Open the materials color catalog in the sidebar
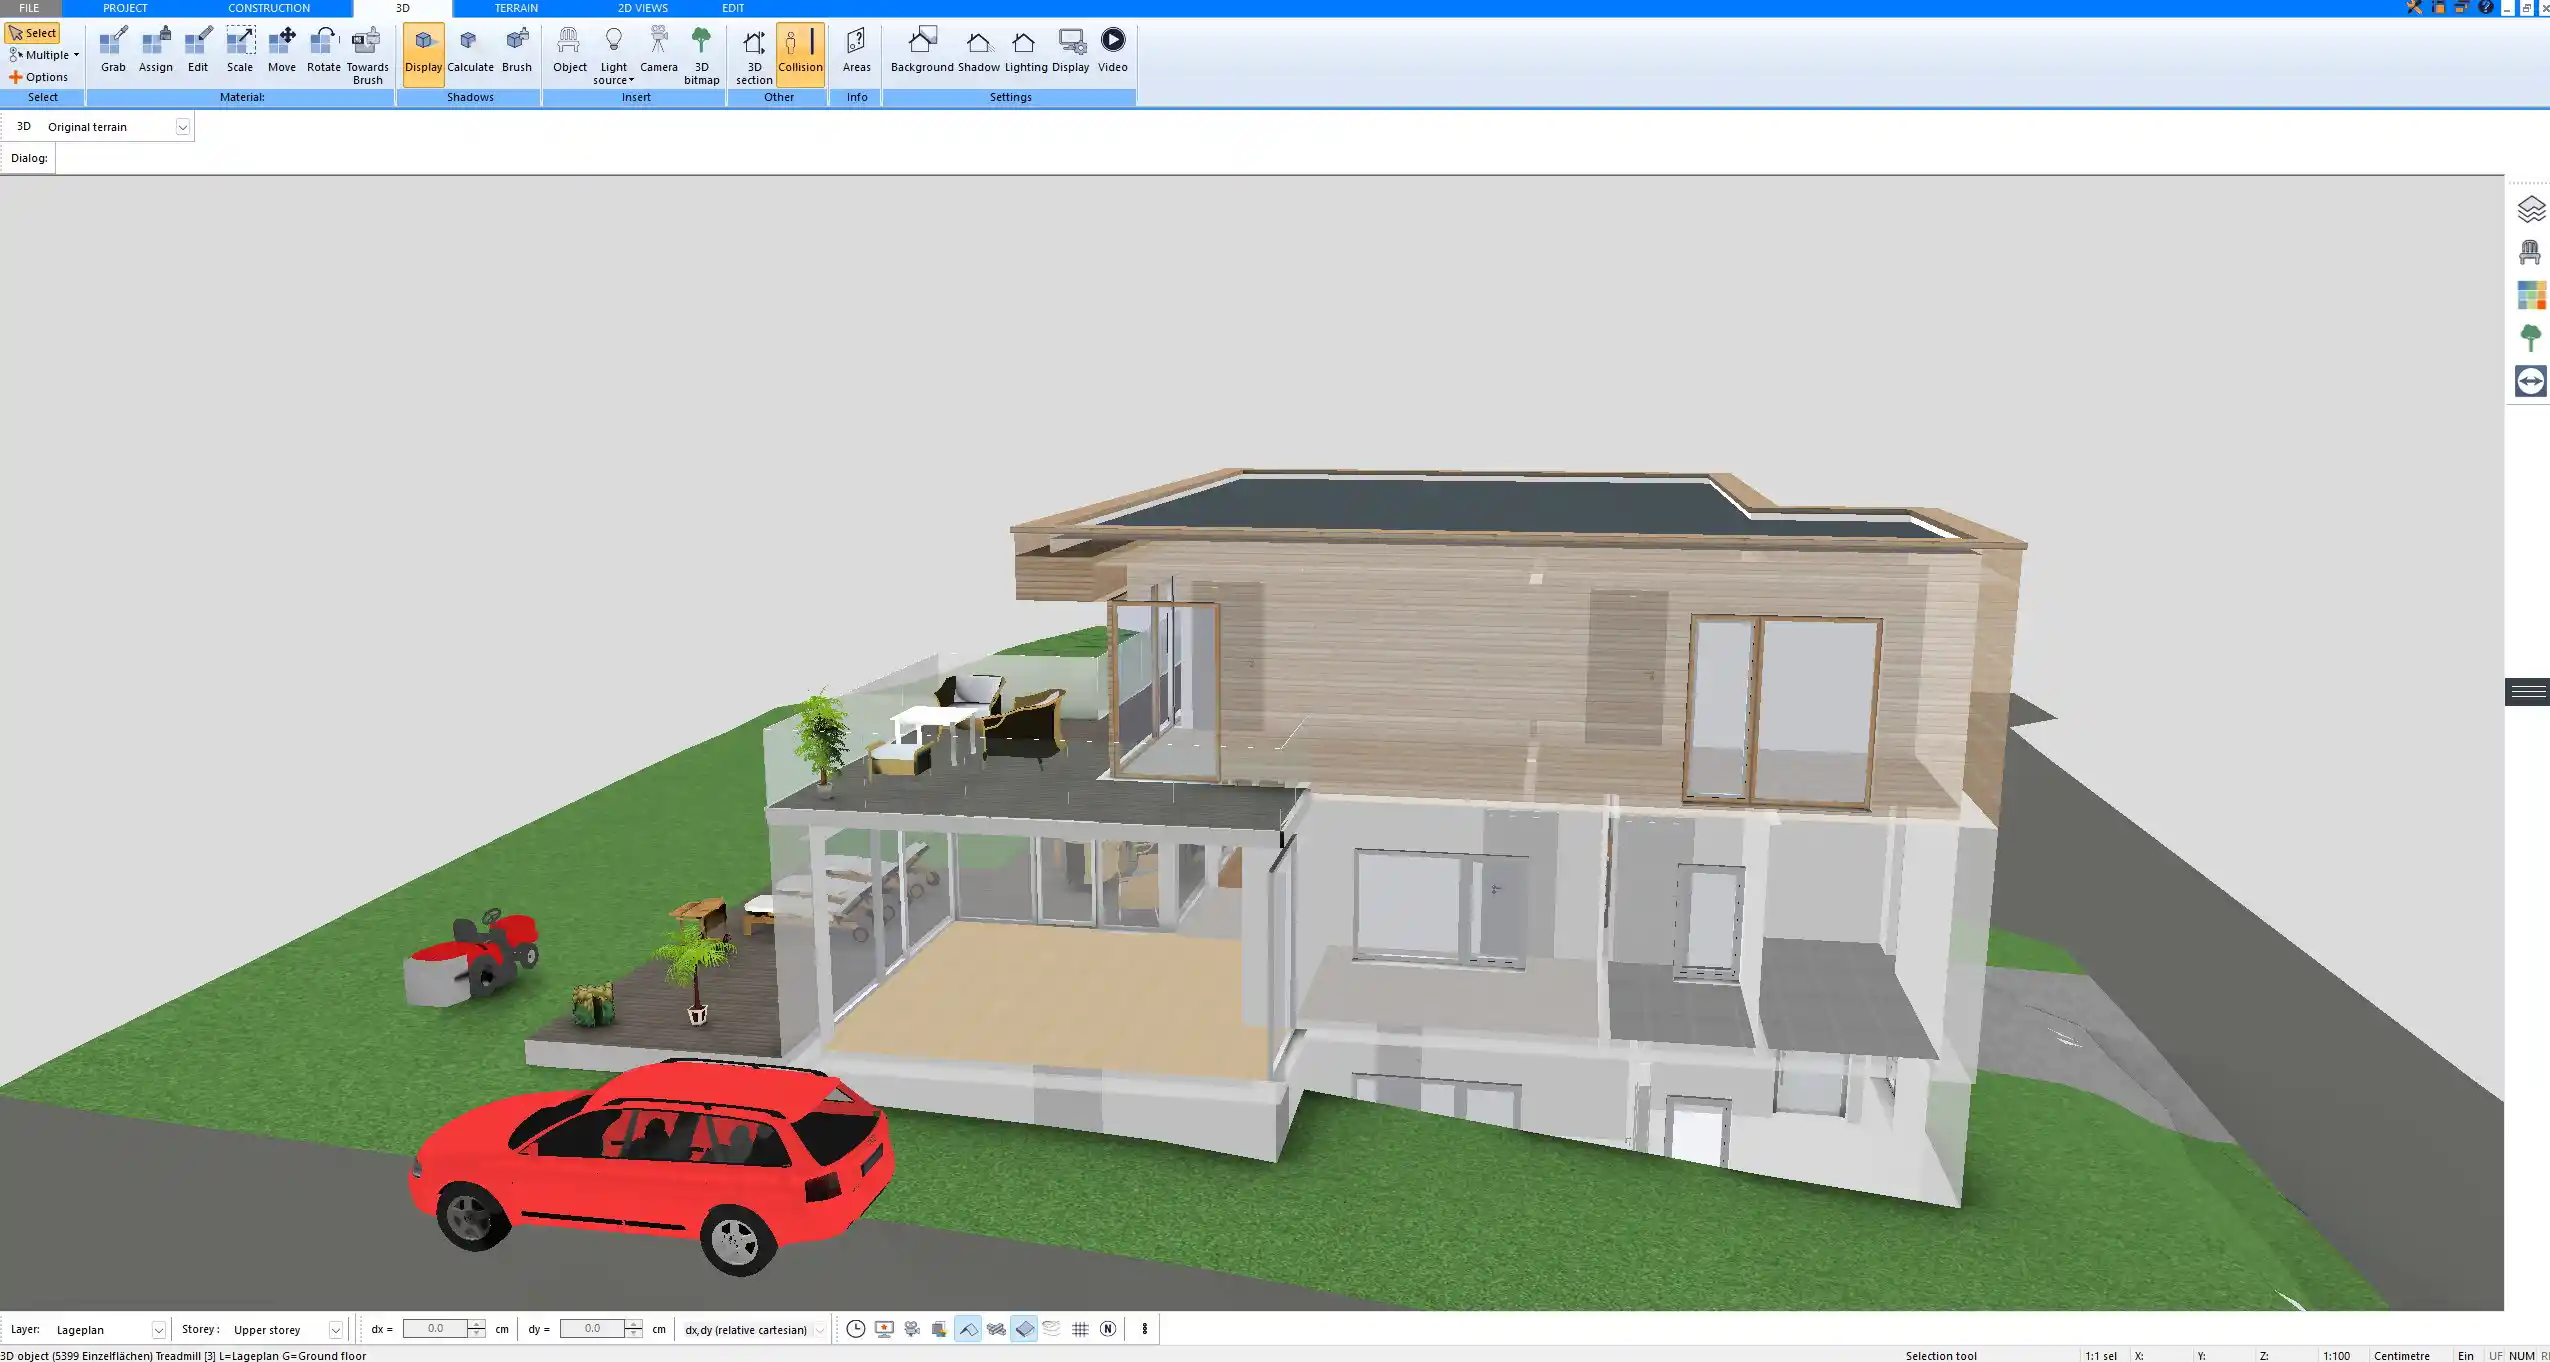Image resolution: width=2550 pixels, height=1362 pixels. (x=2531, y=294)
